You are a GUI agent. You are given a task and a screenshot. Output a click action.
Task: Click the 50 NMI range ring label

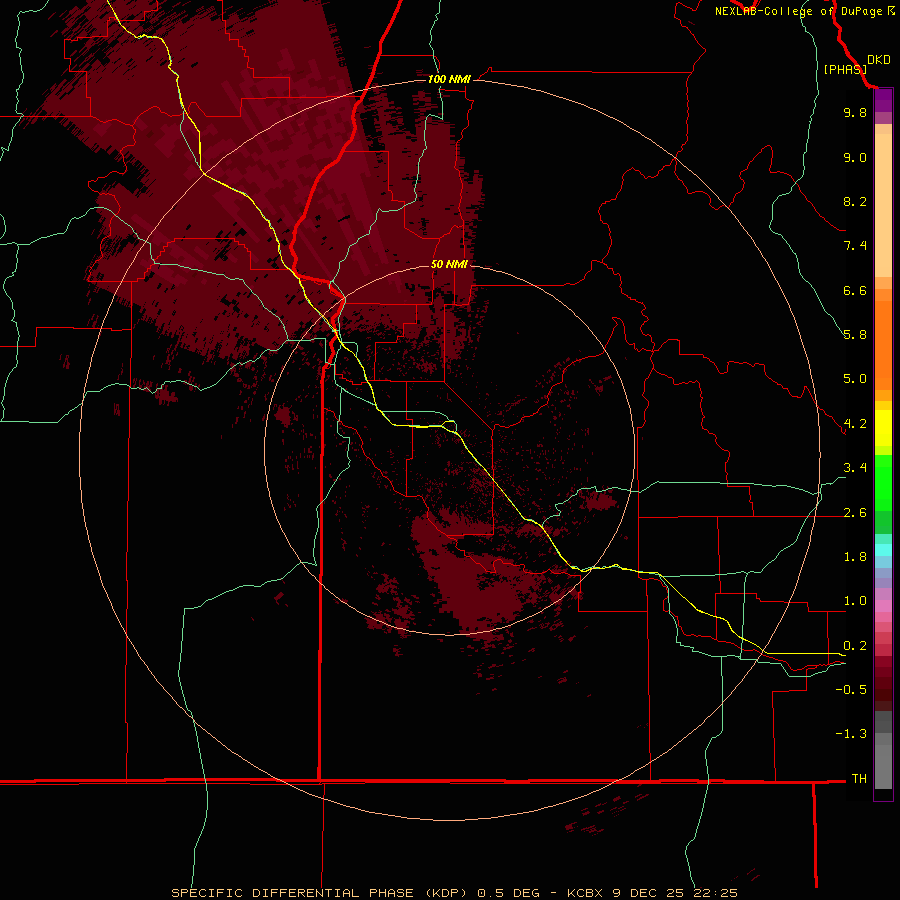click(449, 264)
